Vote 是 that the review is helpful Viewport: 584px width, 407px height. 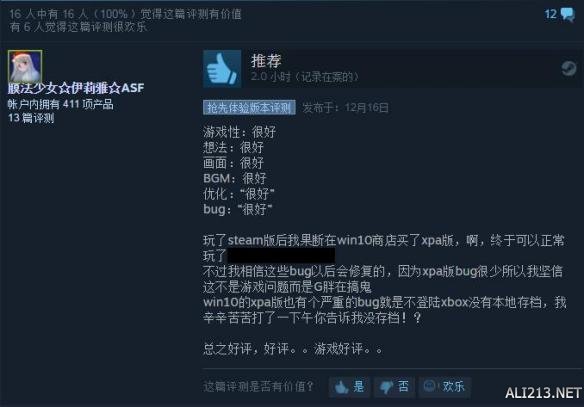click(x=349, y=387)
